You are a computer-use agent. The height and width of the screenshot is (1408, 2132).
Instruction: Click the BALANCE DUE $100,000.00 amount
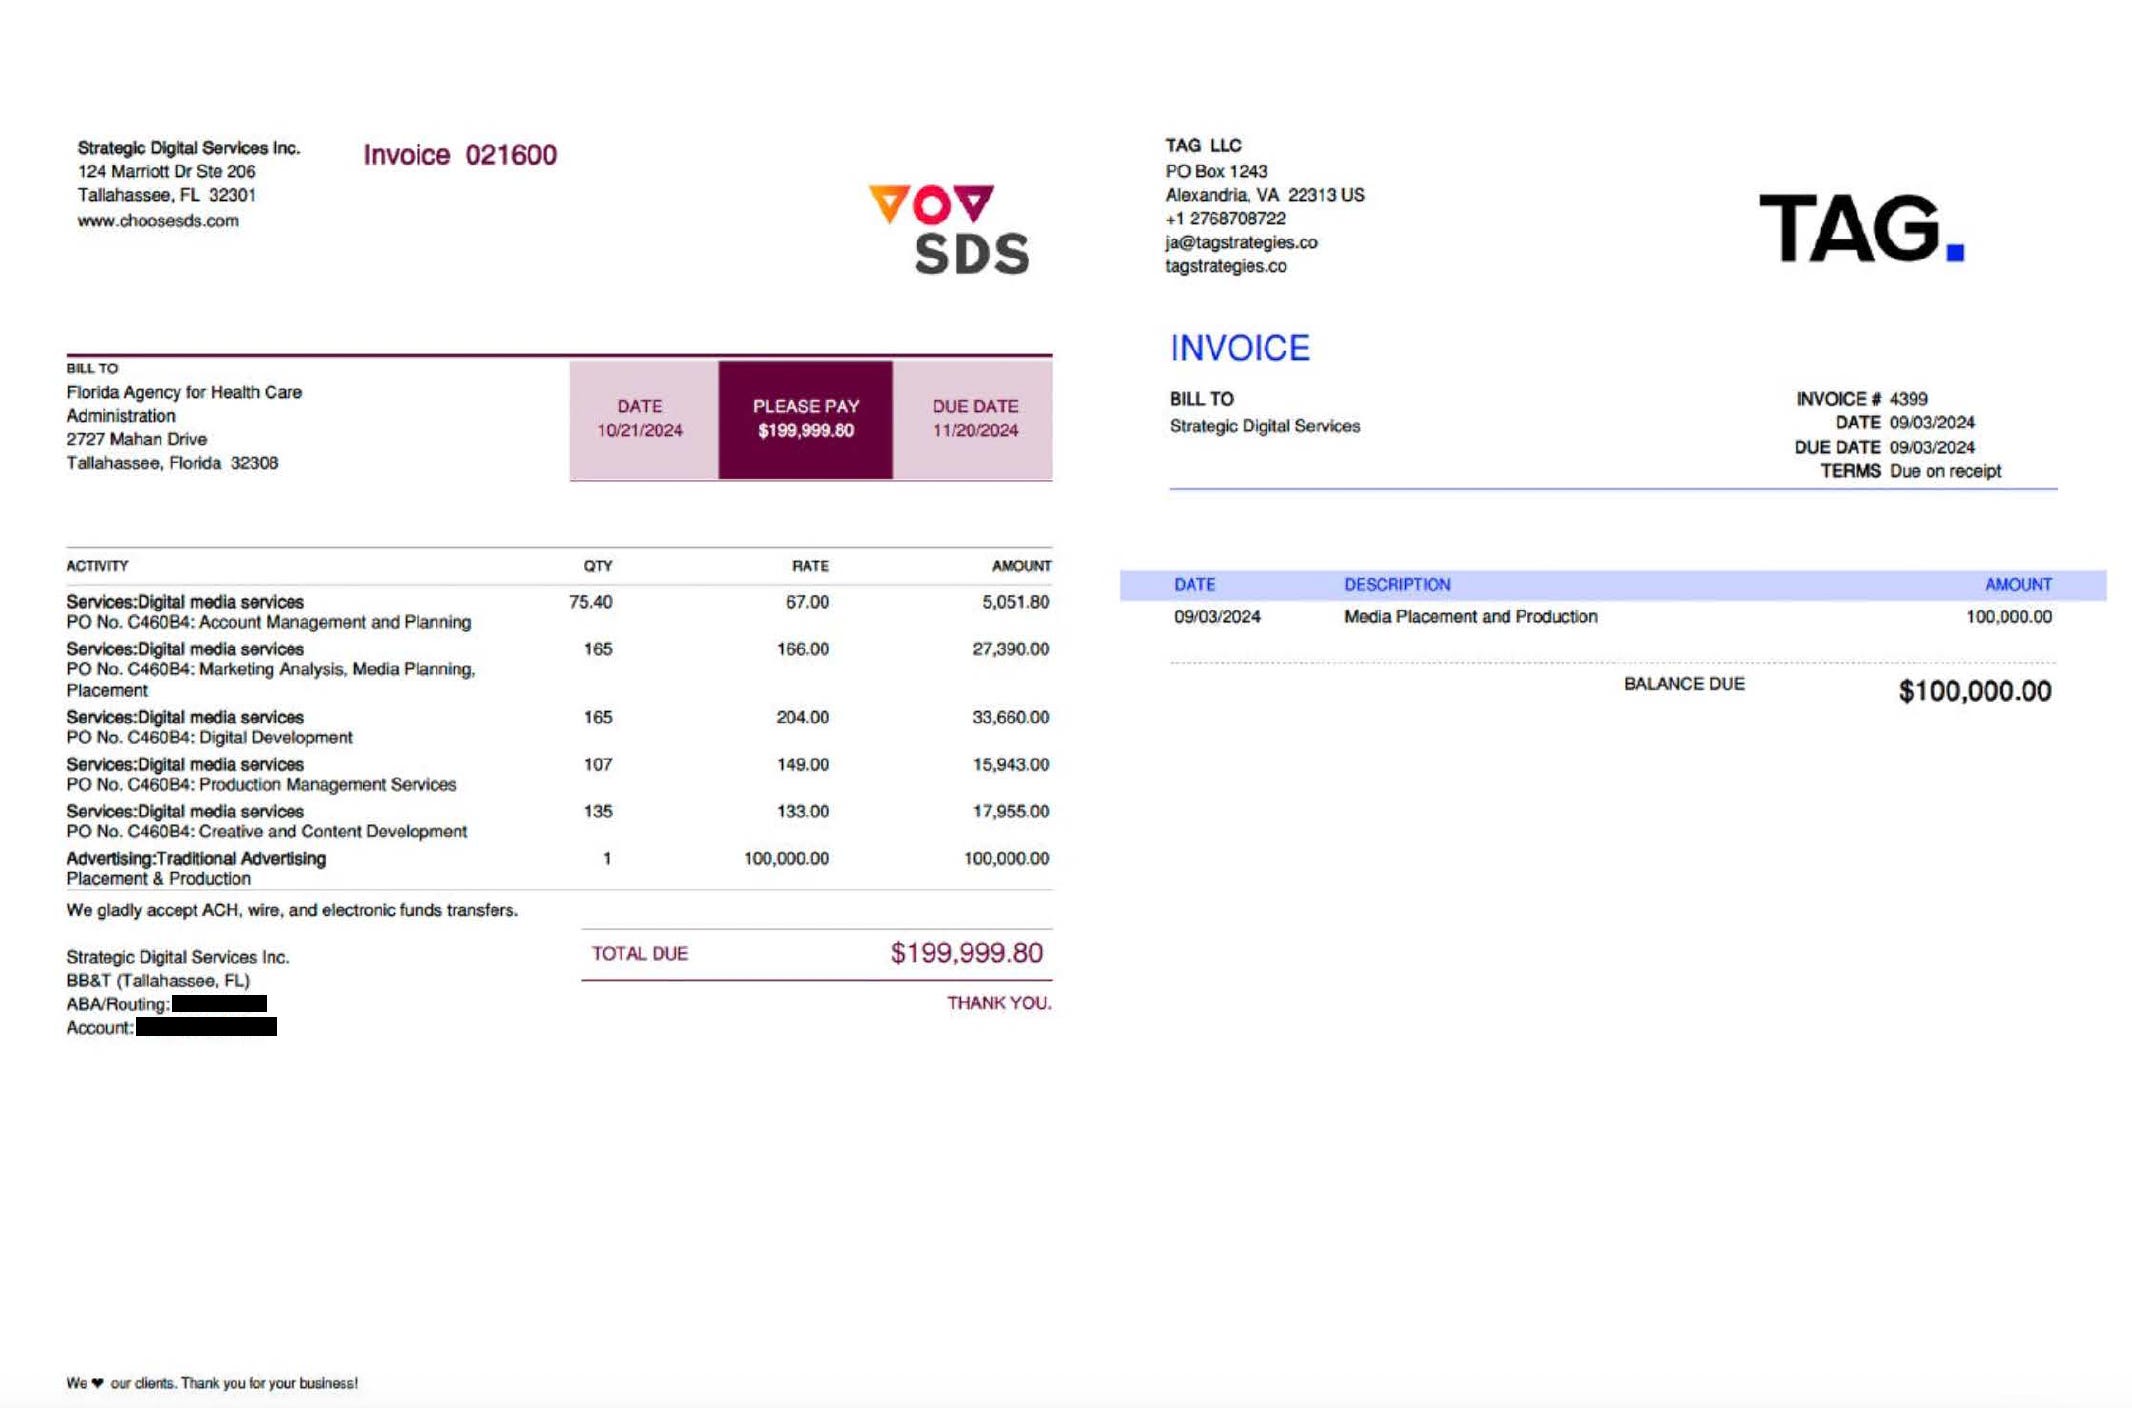[x=1974, y=691]
